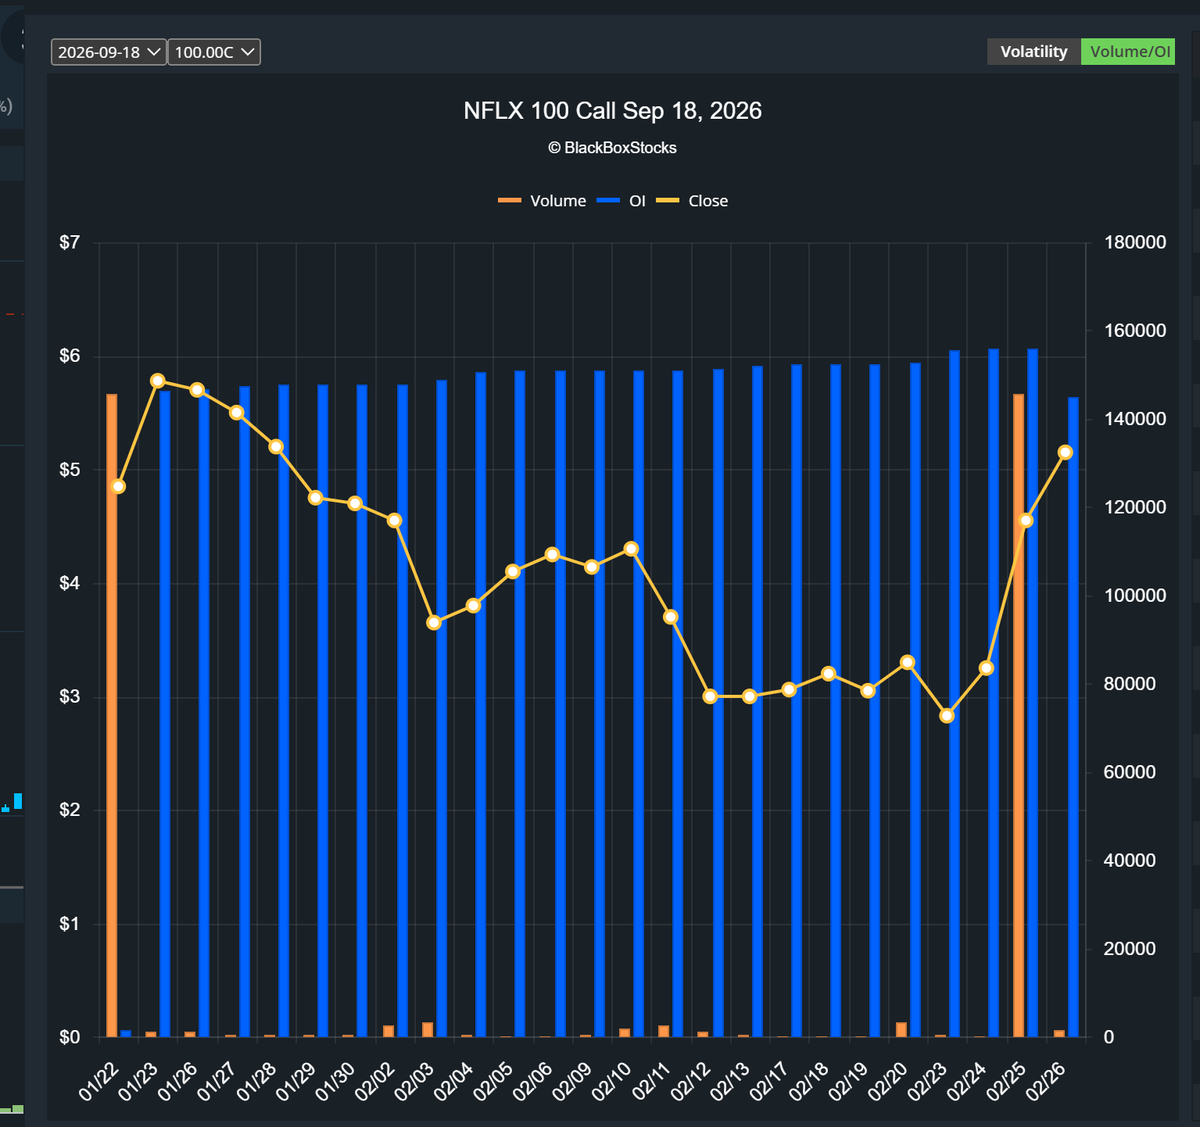The image size is (1200, 1127).
Task: Click the 140000 right axis label
Action: tap(1135, 419)
